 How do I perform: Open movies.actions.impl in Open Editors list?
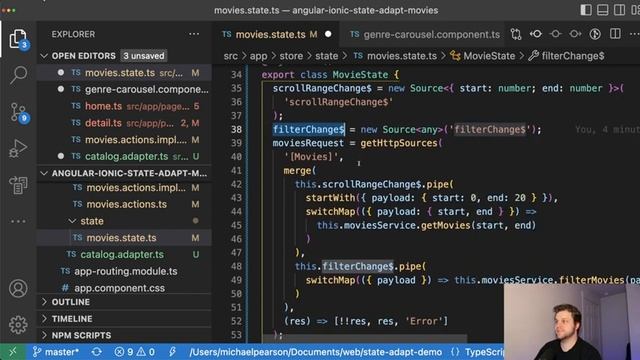point(124,140)
